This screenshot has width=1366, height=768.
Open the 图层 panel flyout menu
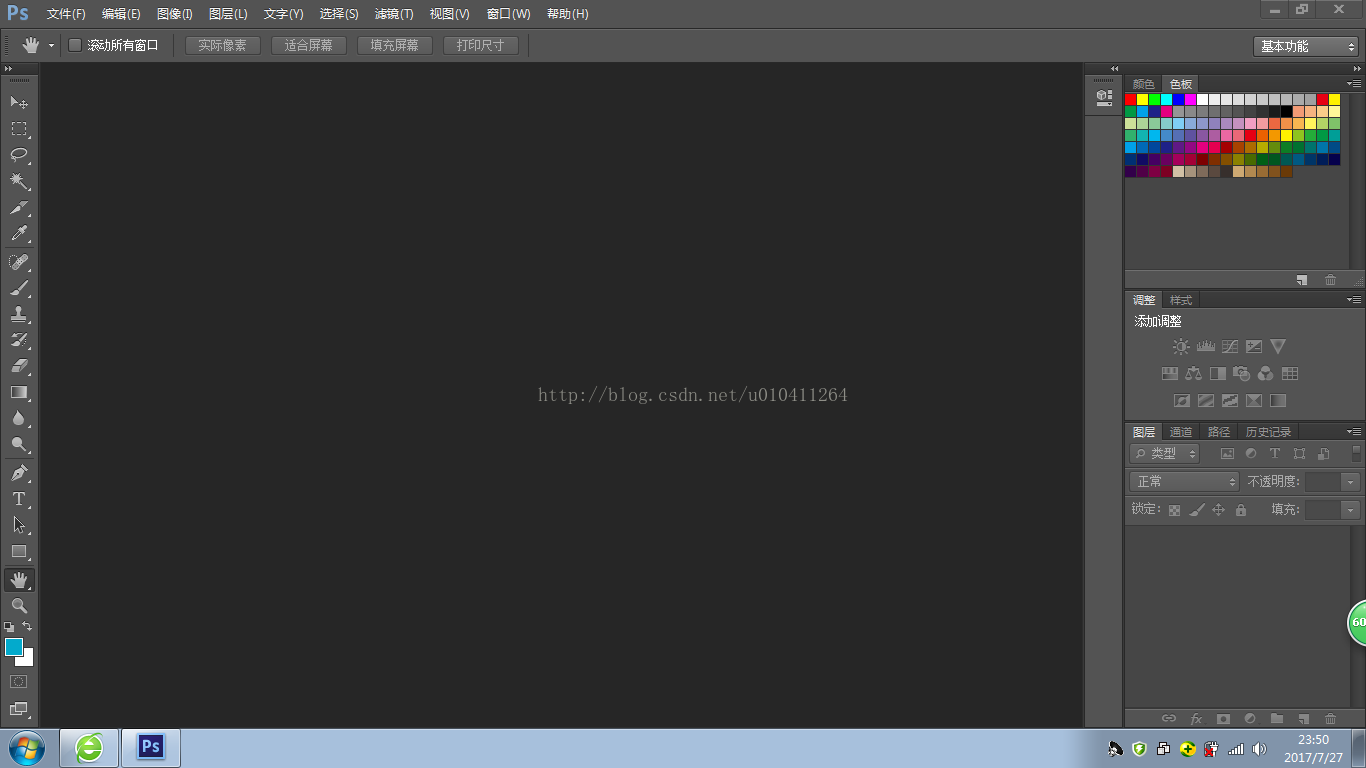point(1354,432)
